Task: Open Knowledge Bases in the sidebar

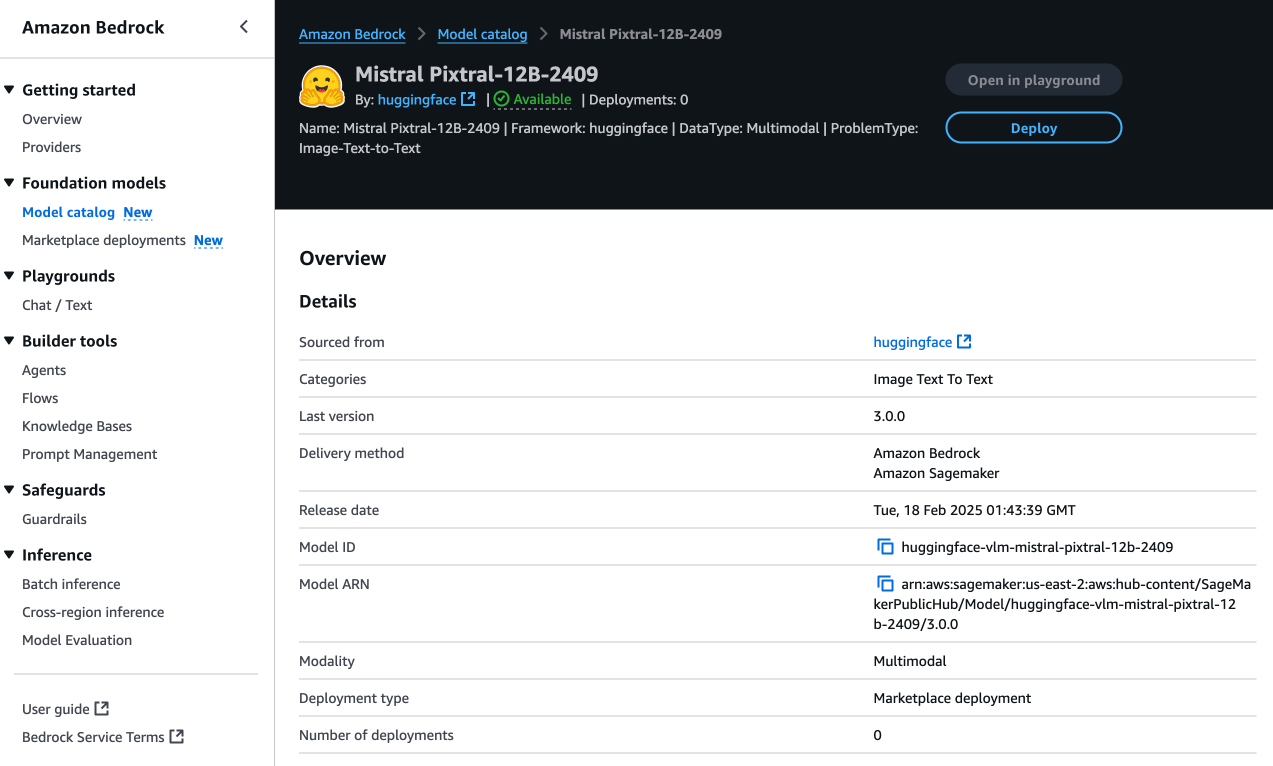Action: click(x=77, y=426)
